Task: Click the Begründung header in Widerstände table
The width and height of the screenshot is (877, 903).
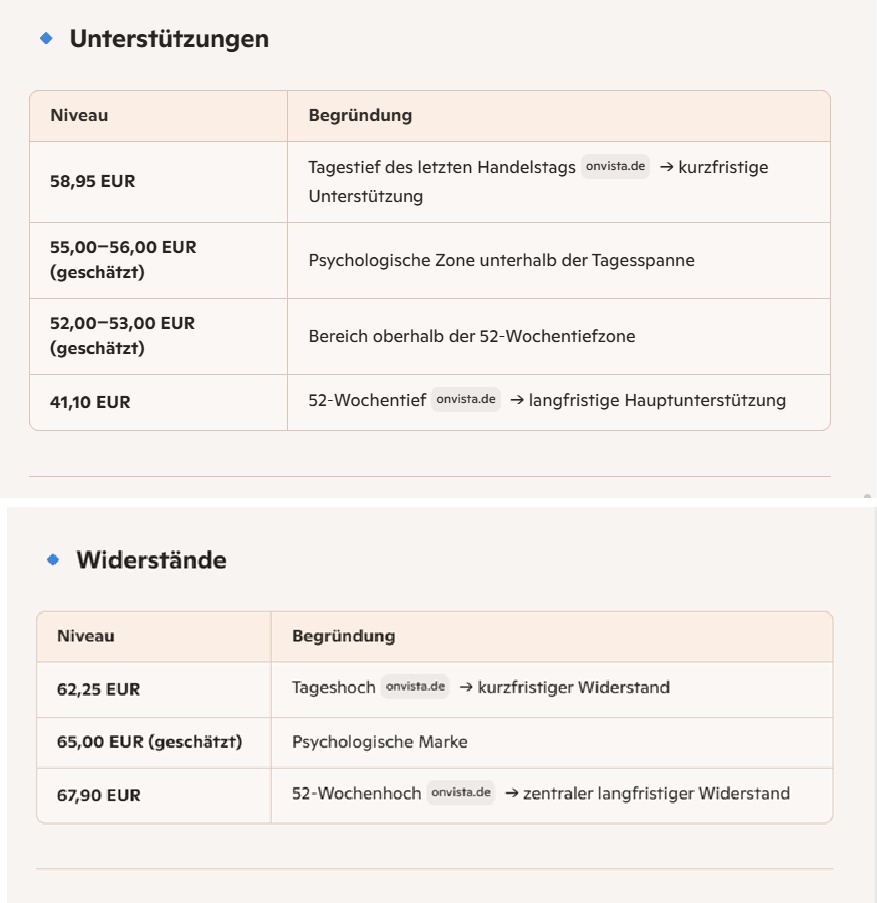Action: 343,636
